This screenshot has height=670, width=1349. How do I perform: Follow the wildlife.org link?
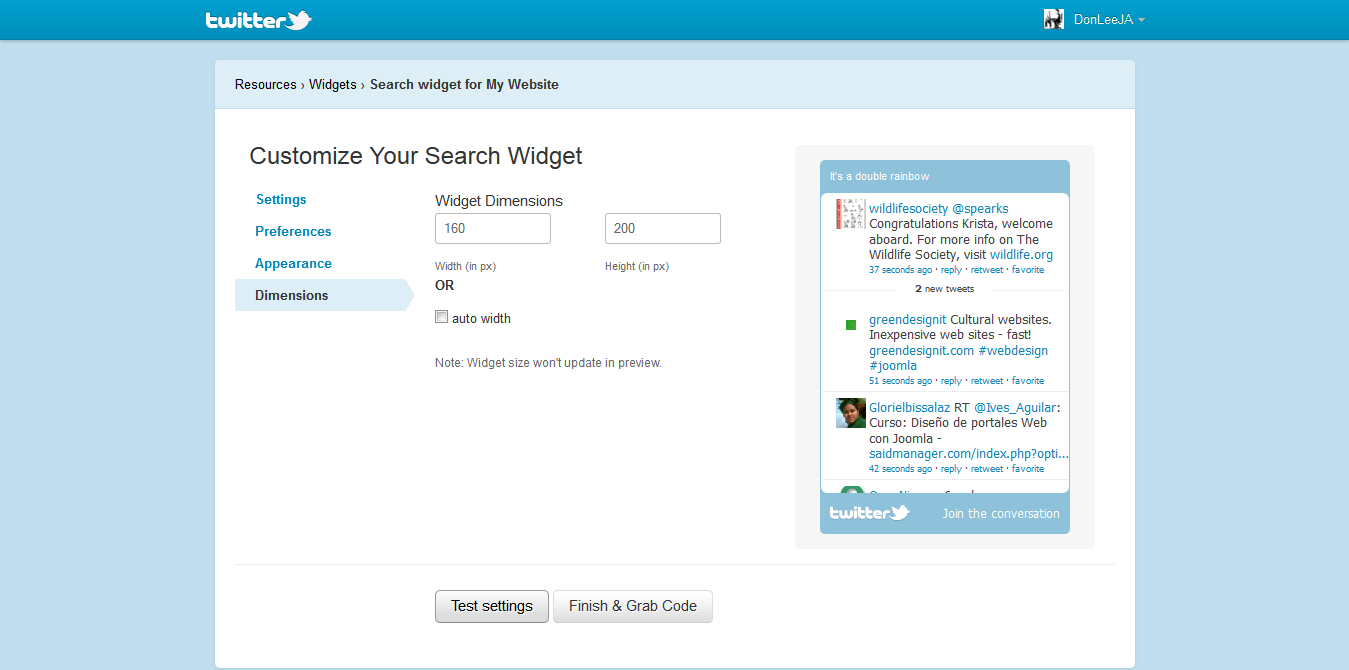click(x=1021, y=255)
